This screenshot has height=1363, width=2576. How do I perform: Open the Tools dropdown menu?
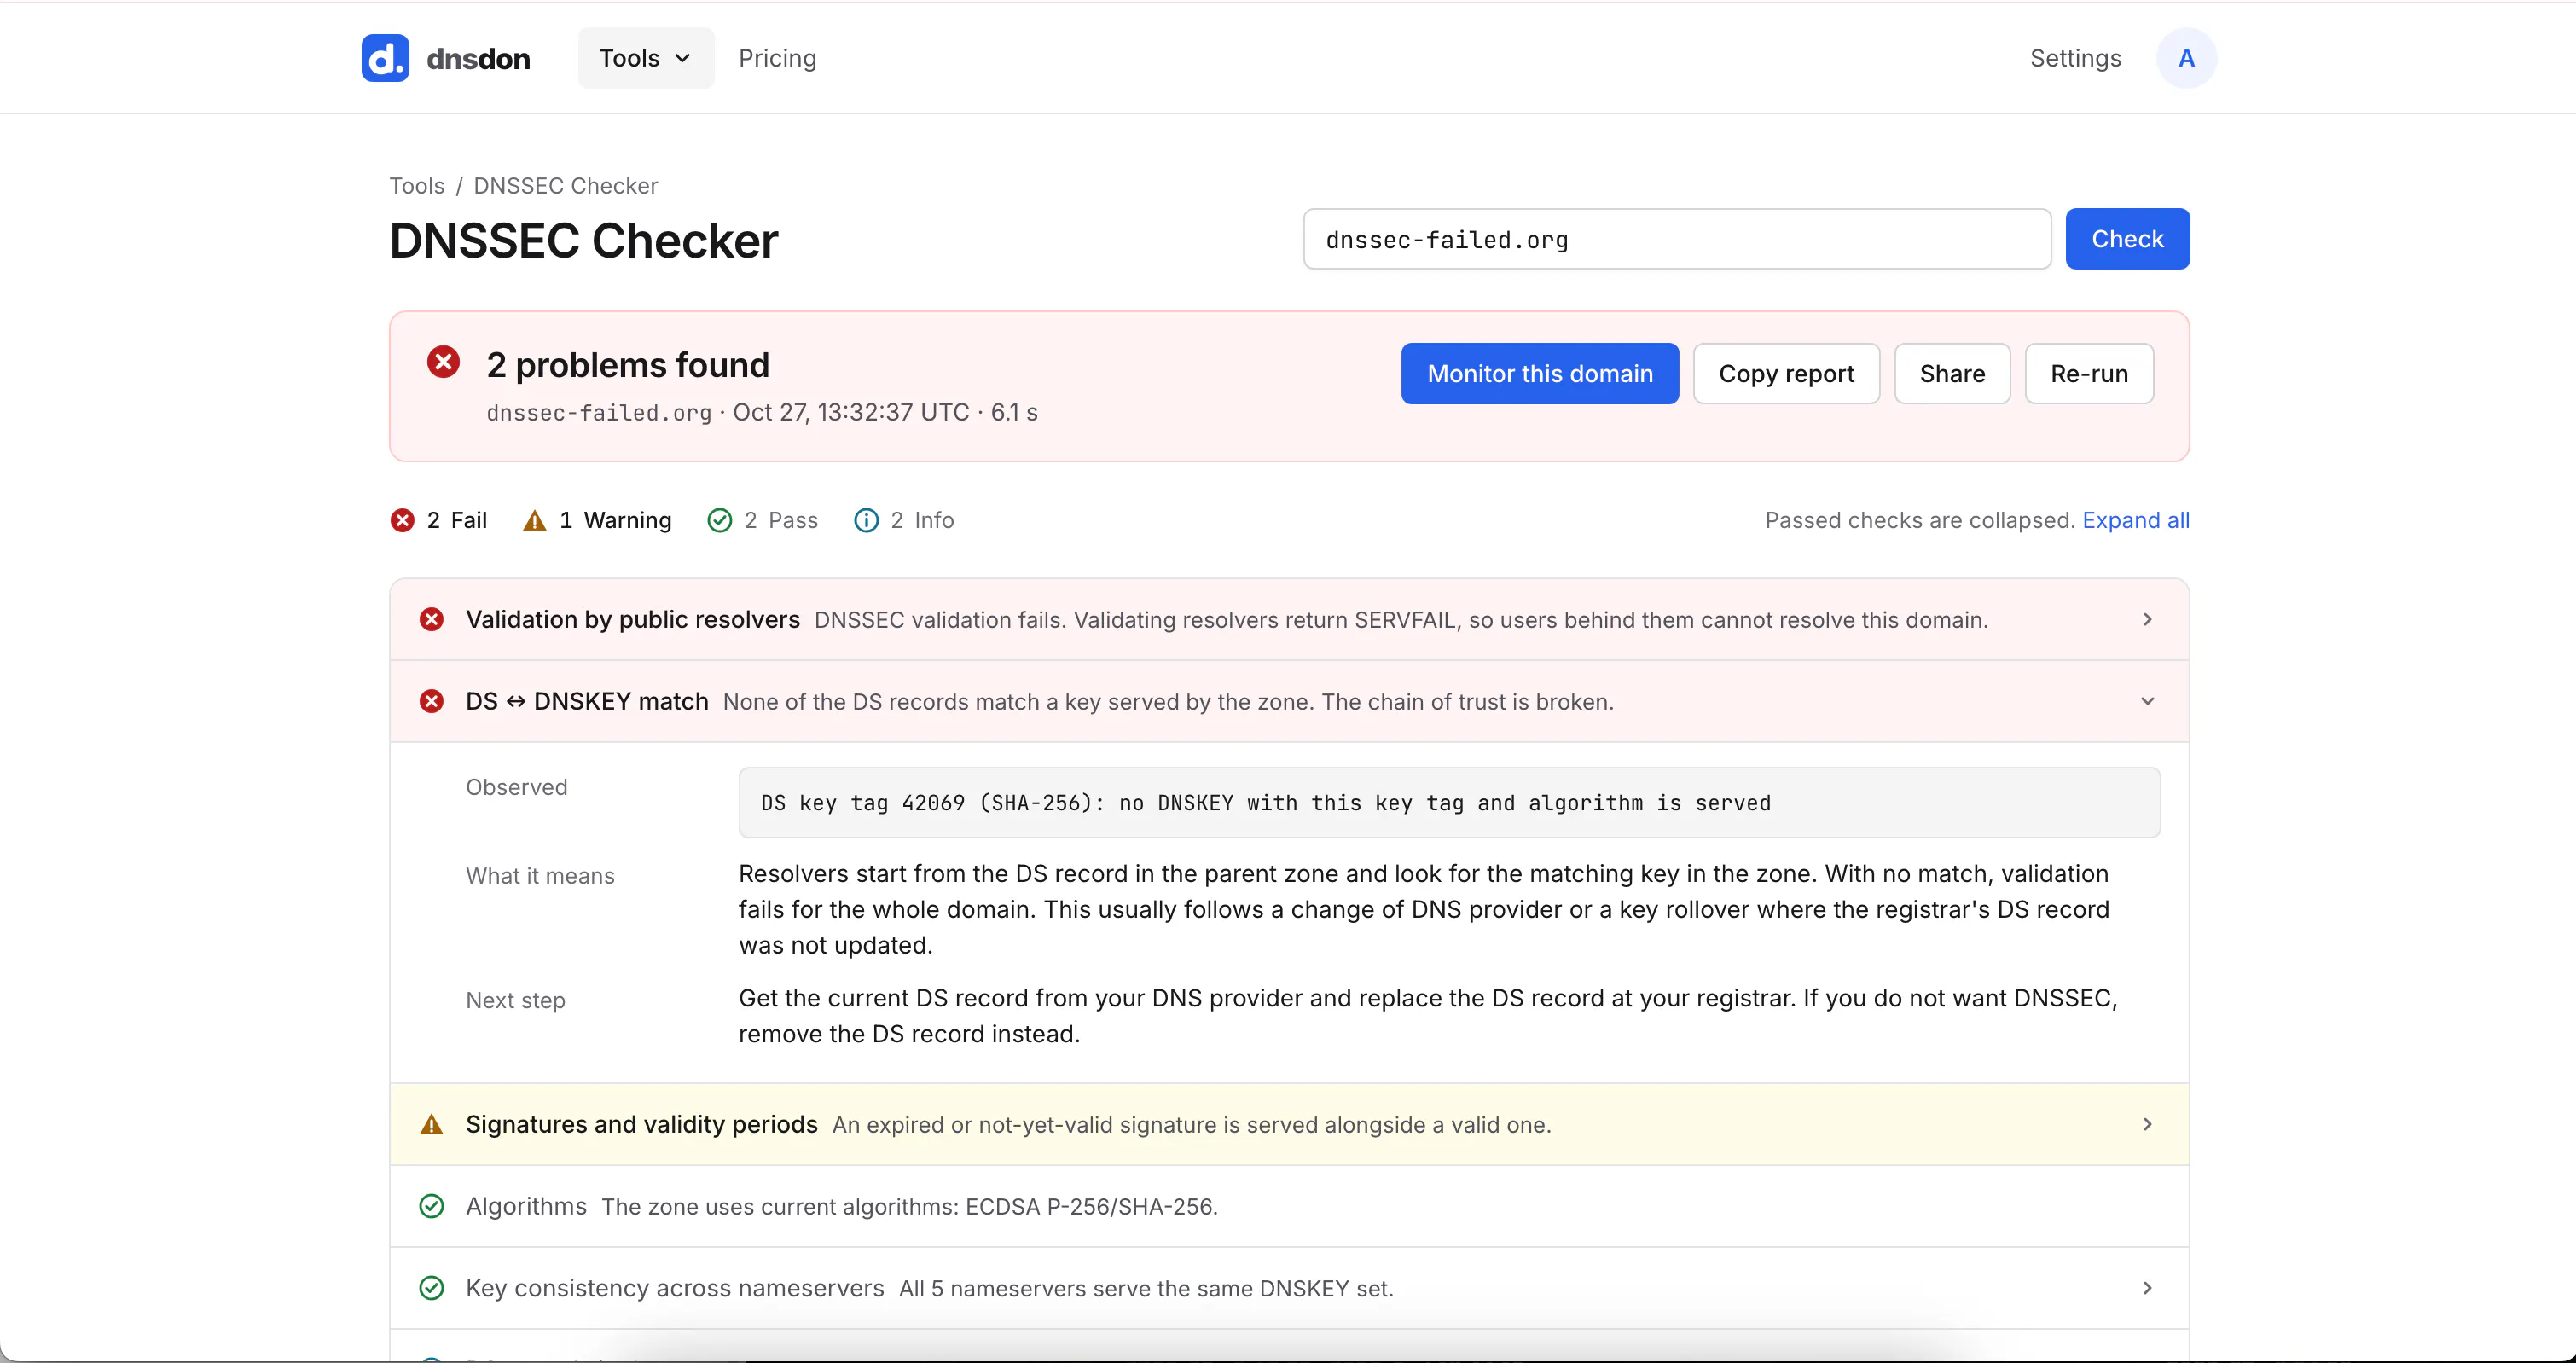click(646, 58)
